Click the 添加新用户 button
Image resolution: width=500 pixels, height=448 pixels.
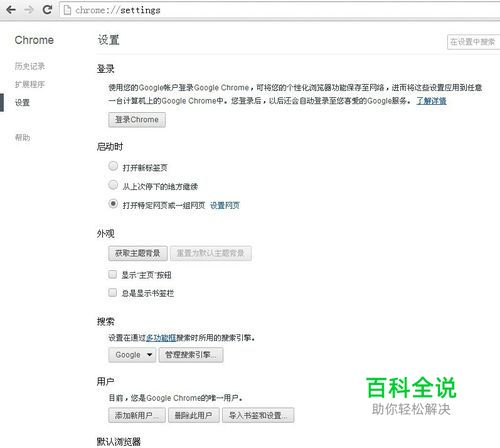point(137,415)
